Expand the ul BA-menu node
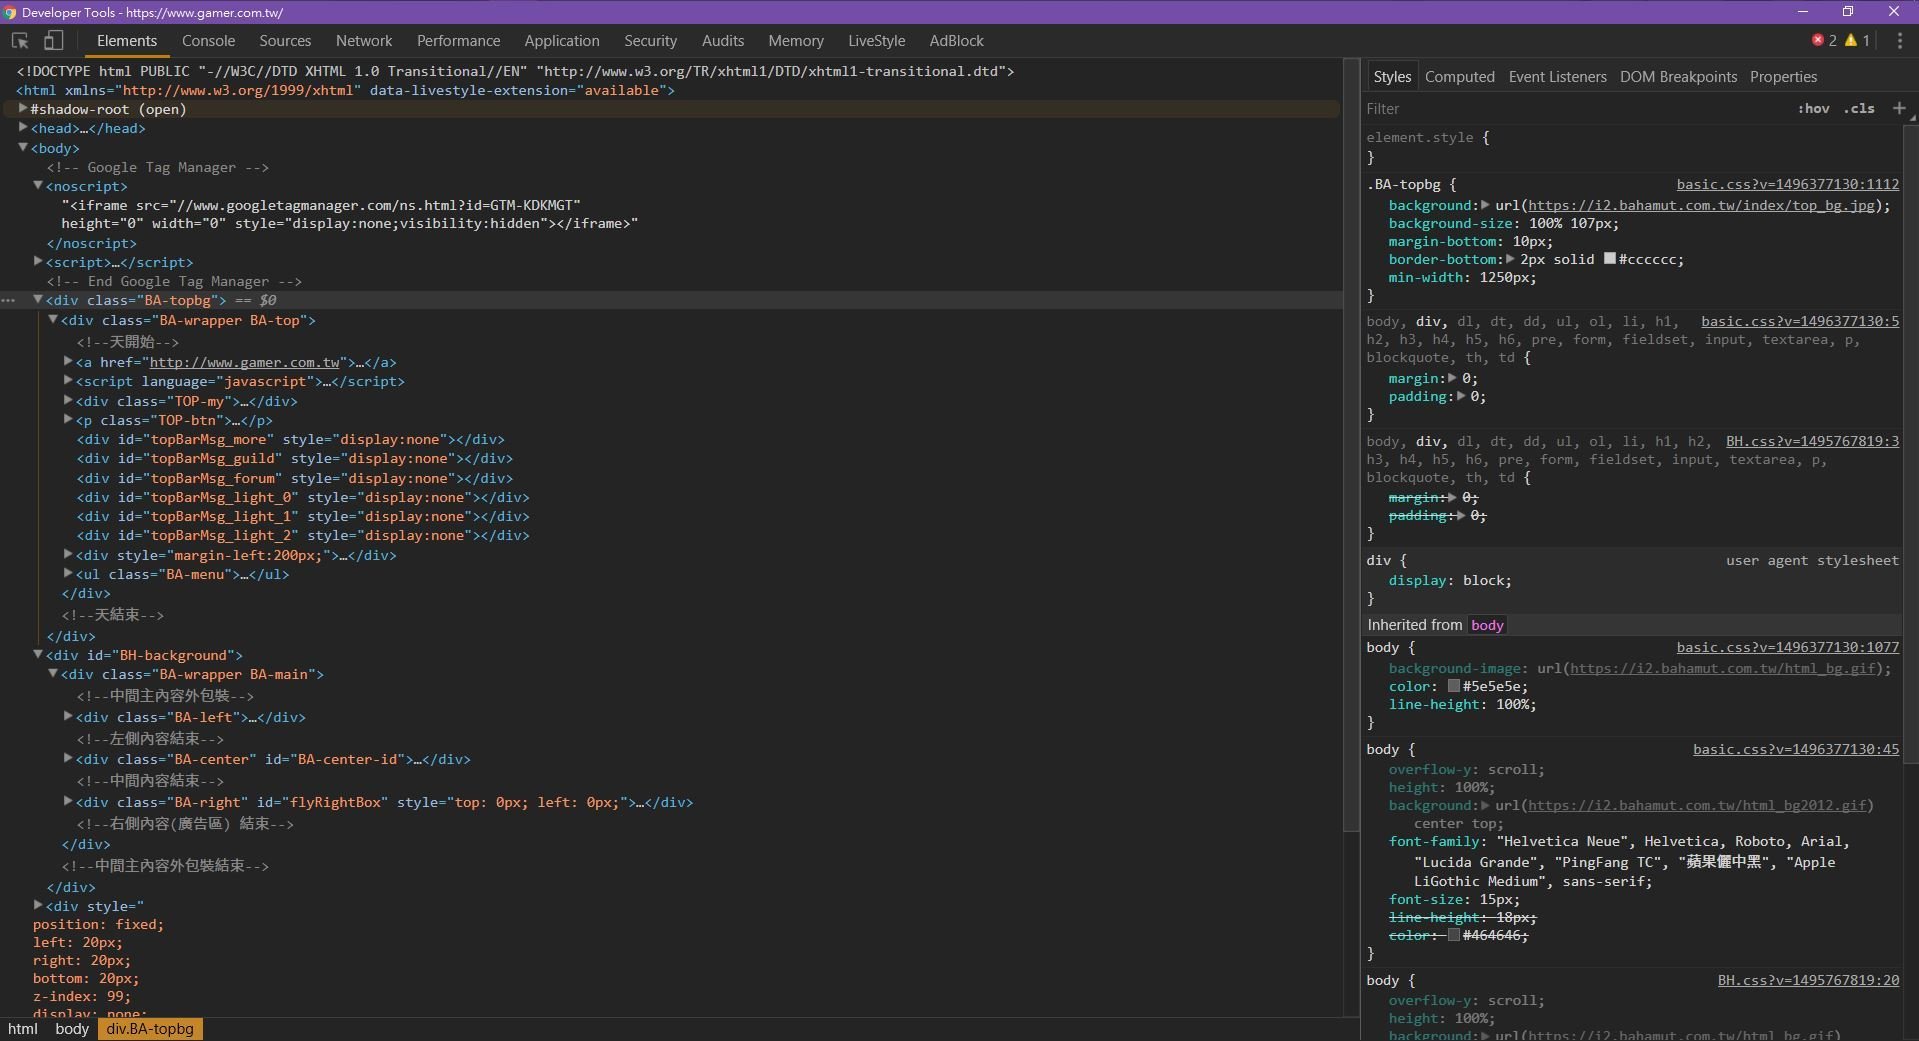 [68, 574]
